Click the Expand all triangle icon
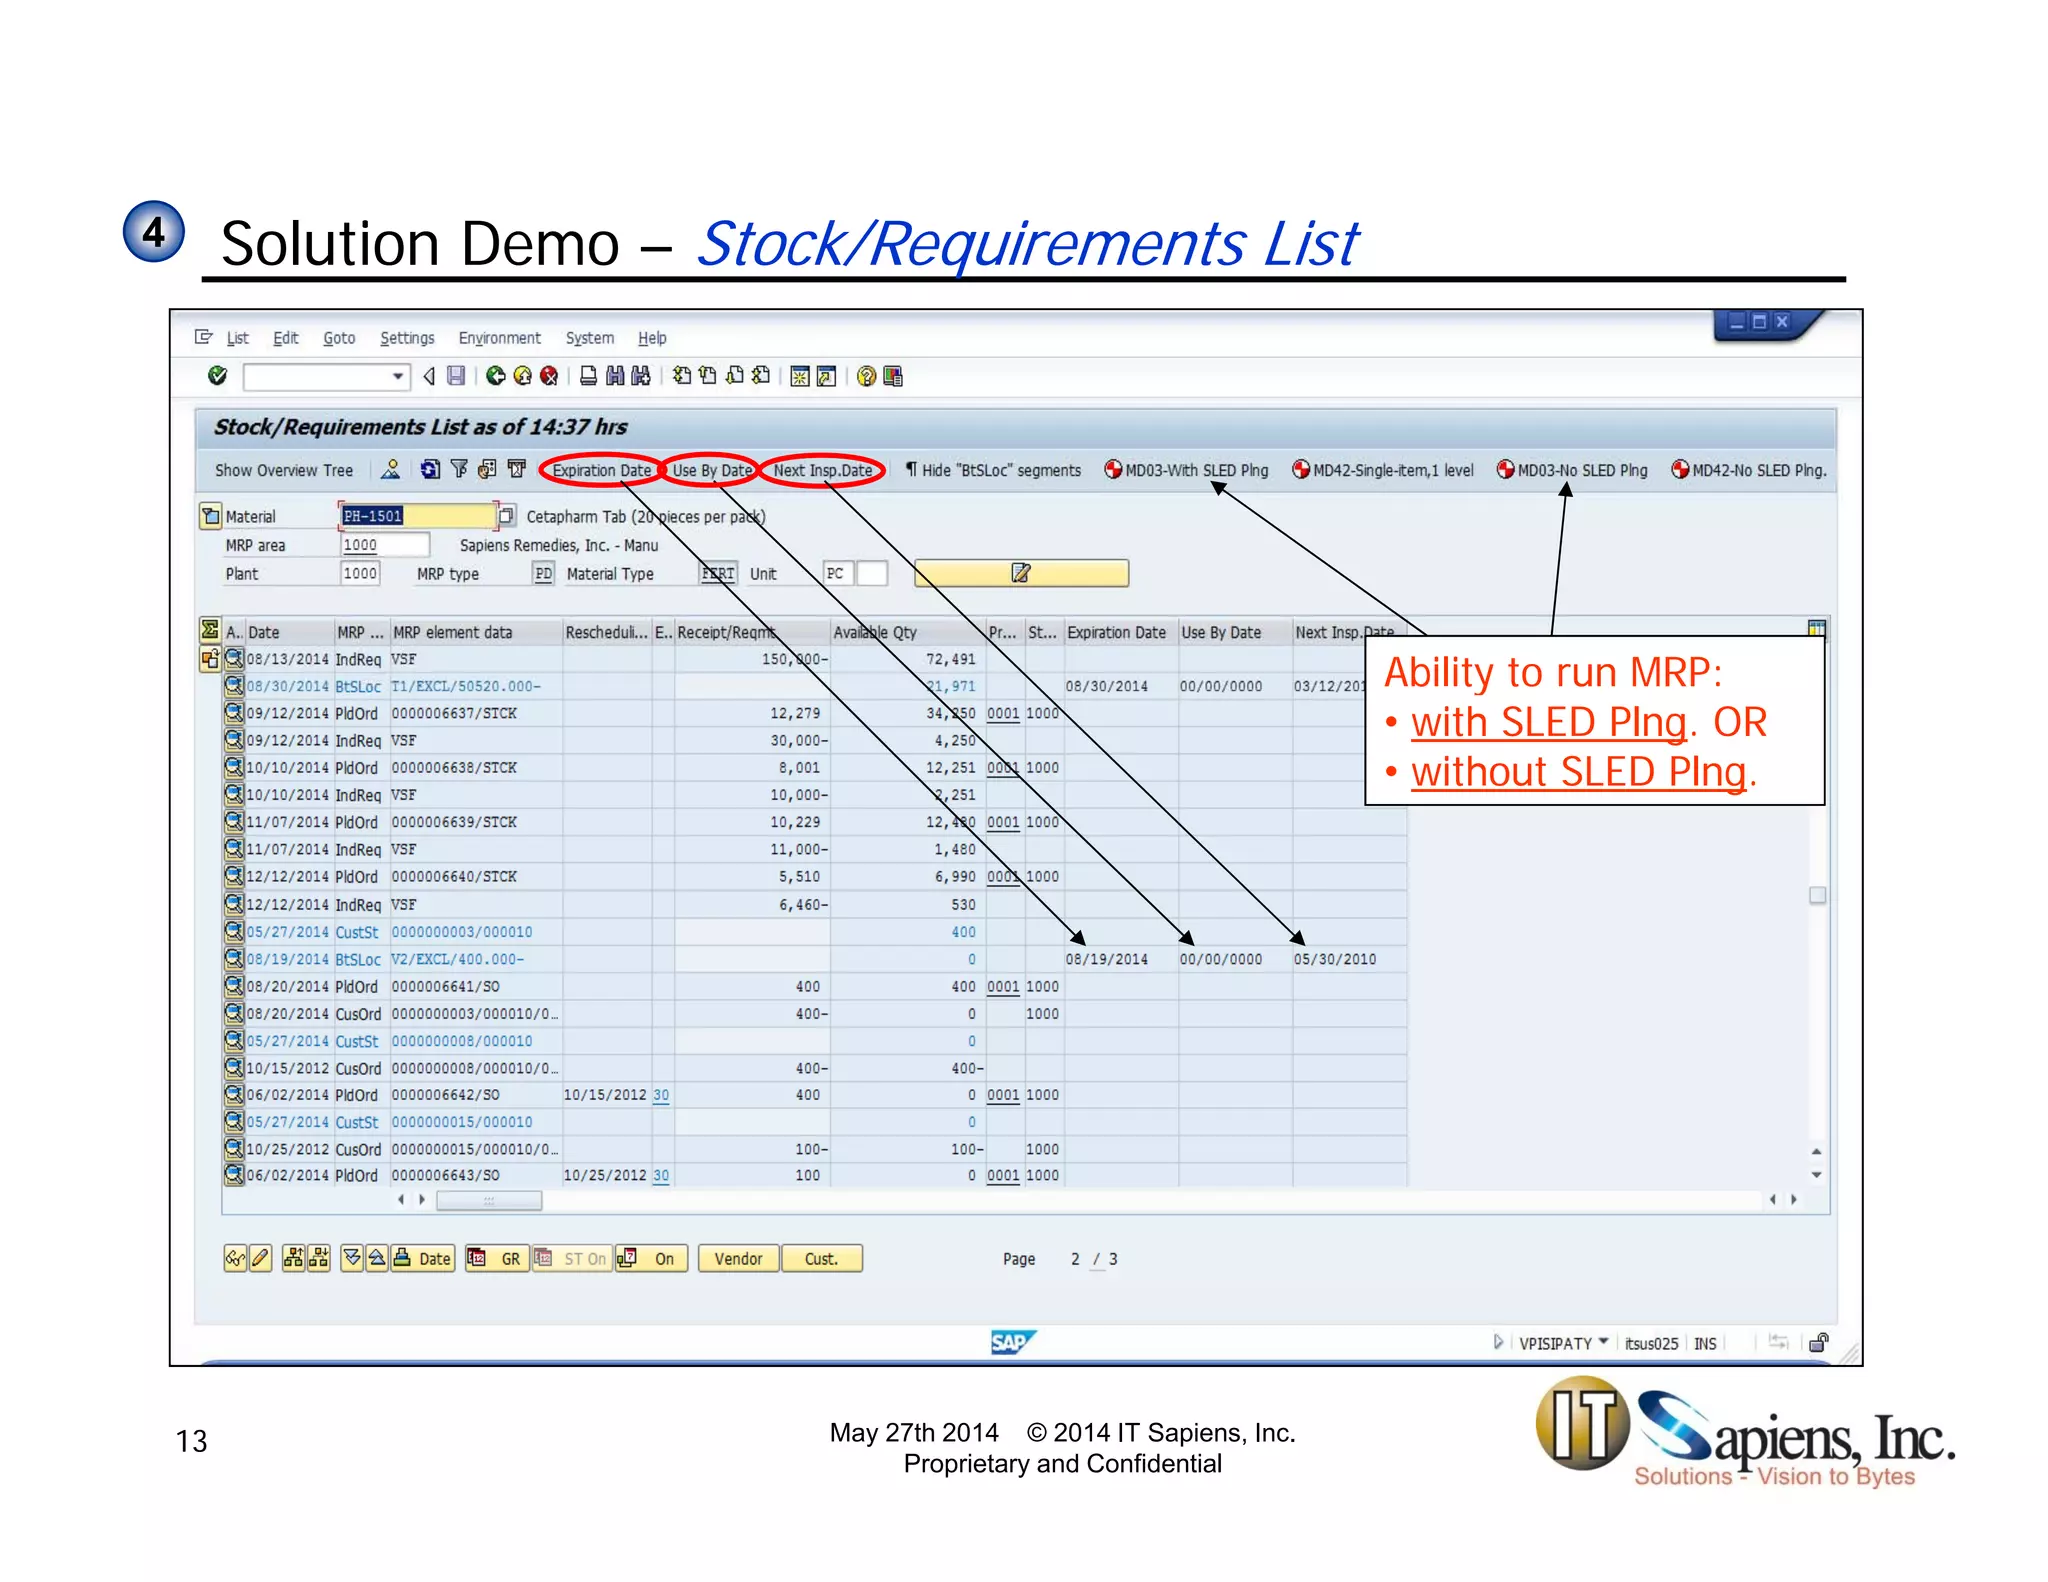This screenshot has height=1582, width=2048. pos(352,1259)
